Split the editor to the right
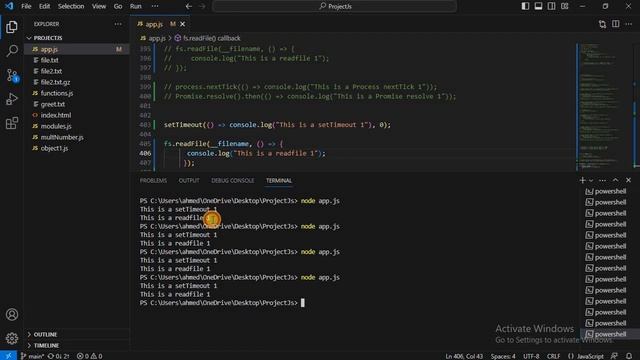This screenshot has height=360, width=640. click(616, 24)
